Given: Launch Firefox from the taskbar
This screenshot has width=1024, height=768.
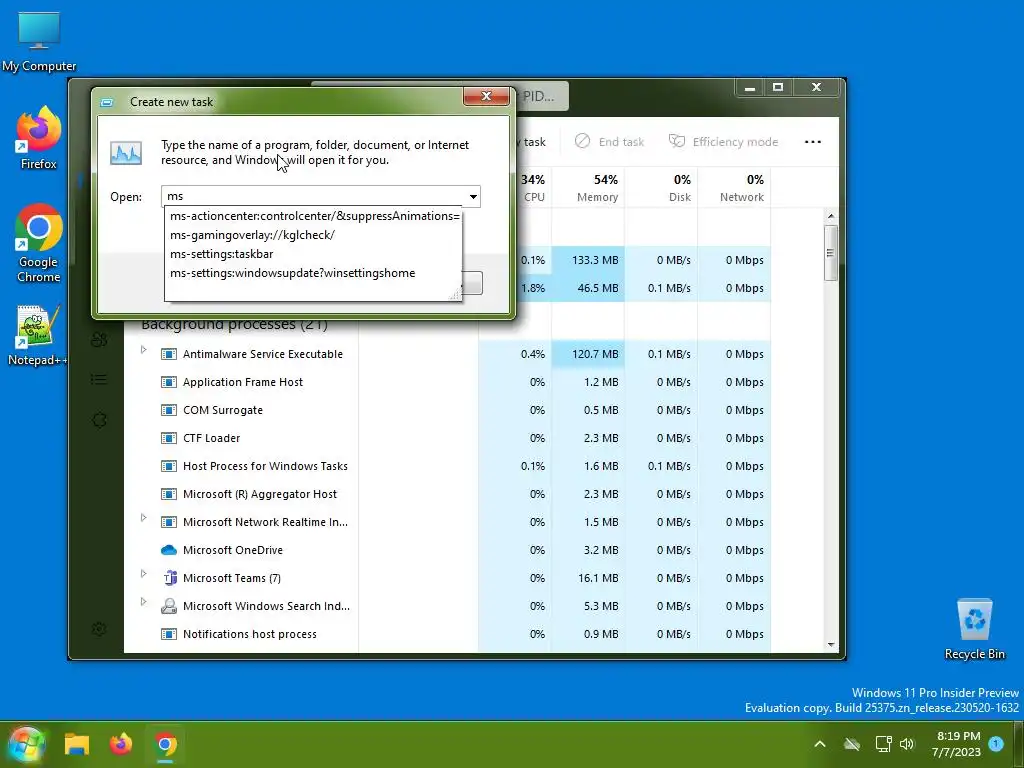Looking at the screenshot, I should [121, 744].
